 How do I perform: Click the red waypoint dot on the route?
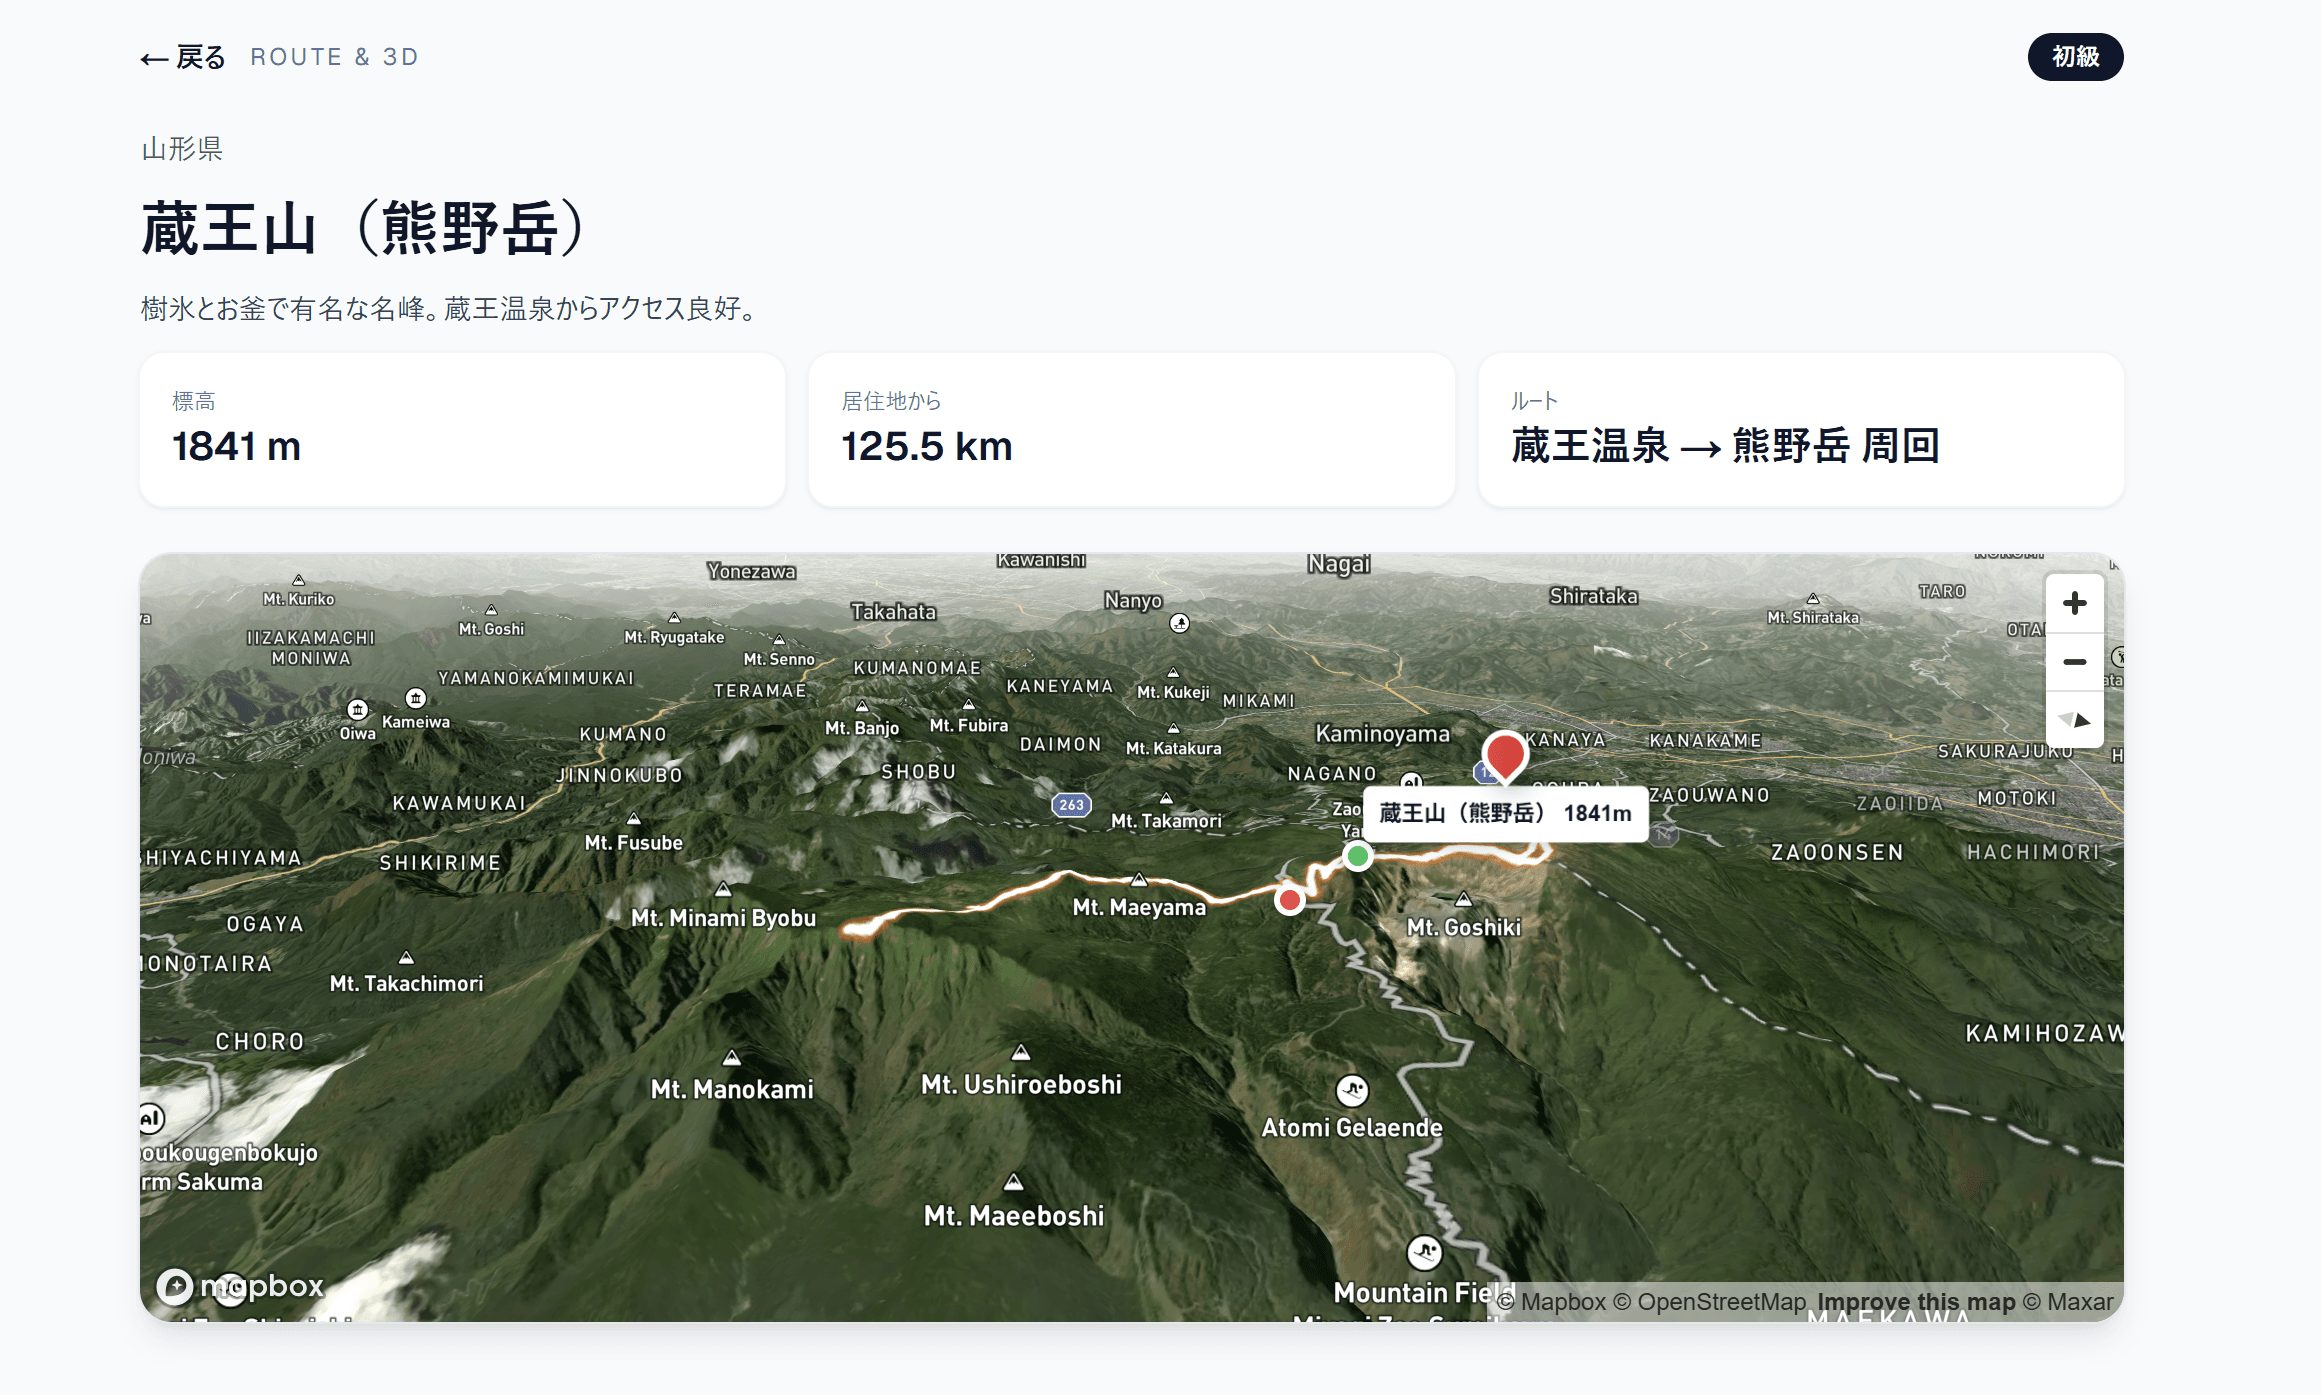click(x=1289, y=900)
